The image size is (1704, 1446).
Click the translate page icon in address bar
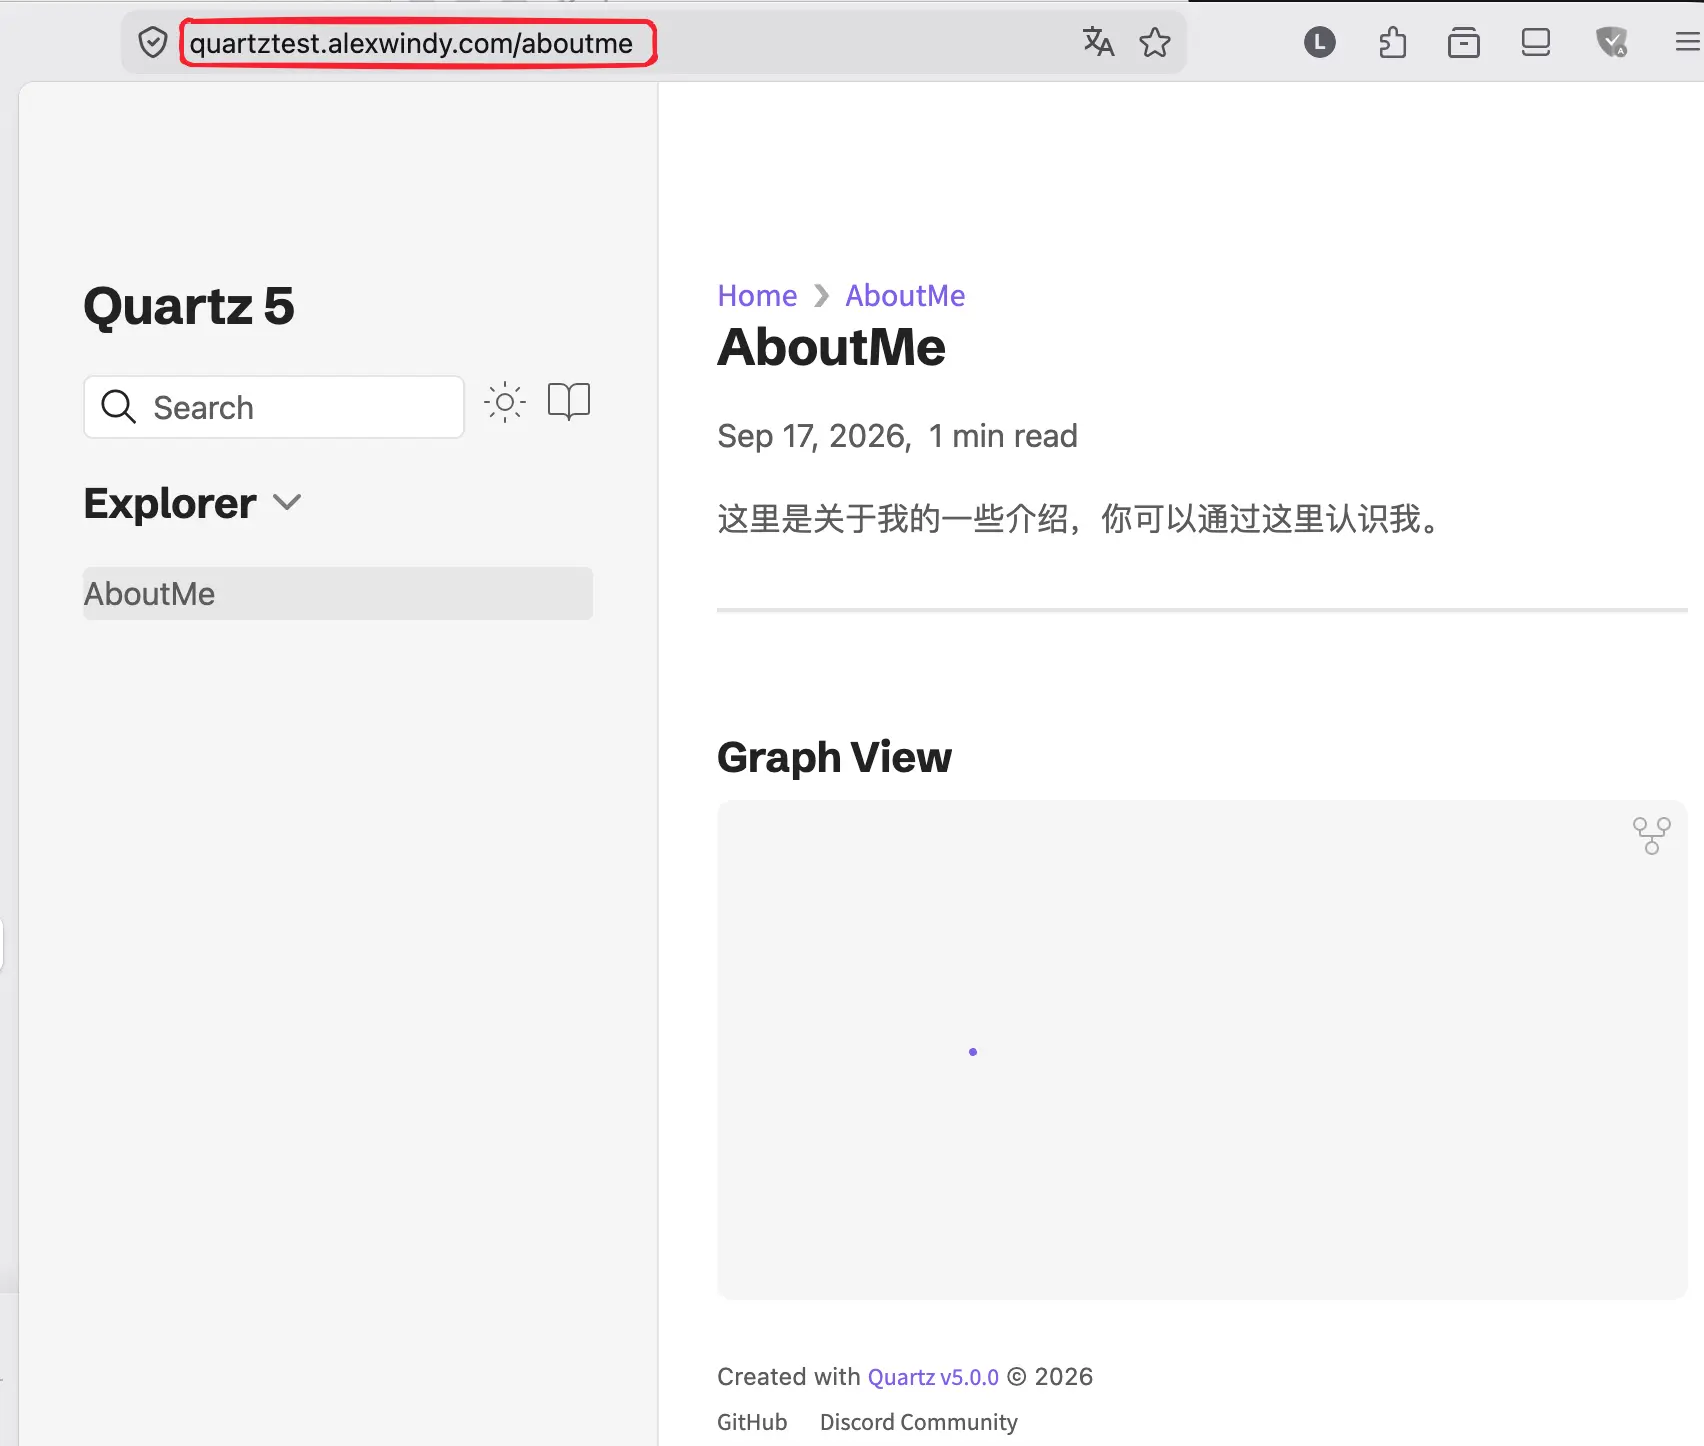pos(1098,42)
